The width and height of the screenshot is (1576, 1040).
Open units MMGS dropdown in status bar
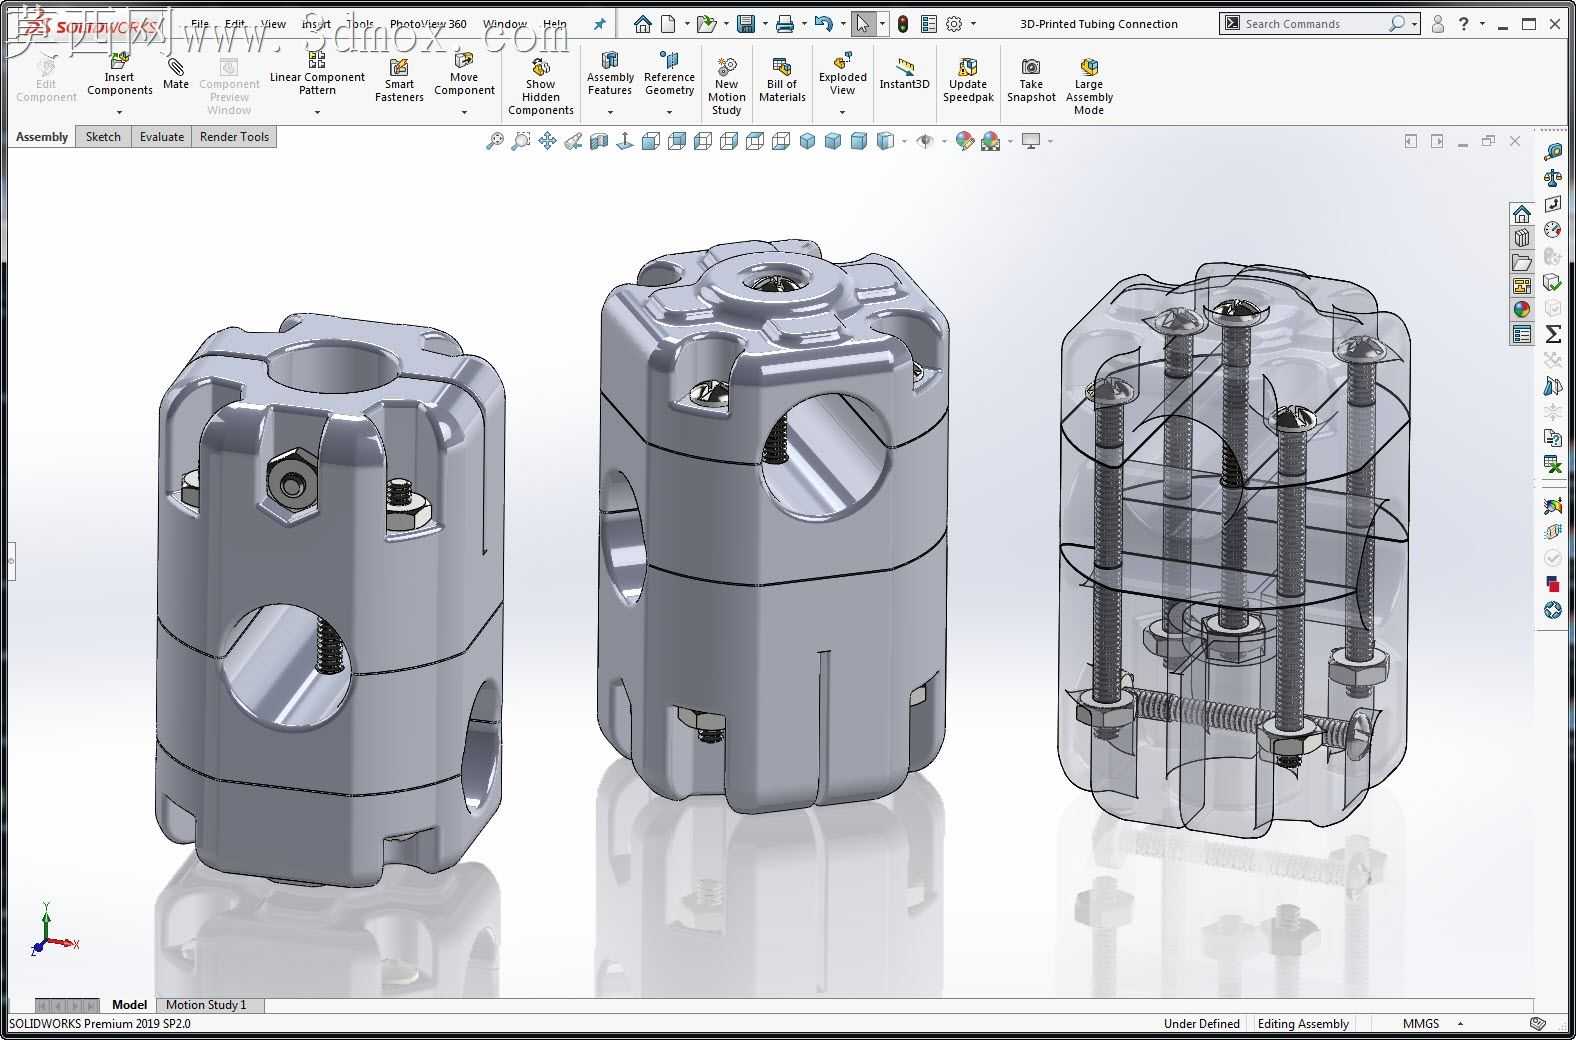click(x=1460, y=1023)
